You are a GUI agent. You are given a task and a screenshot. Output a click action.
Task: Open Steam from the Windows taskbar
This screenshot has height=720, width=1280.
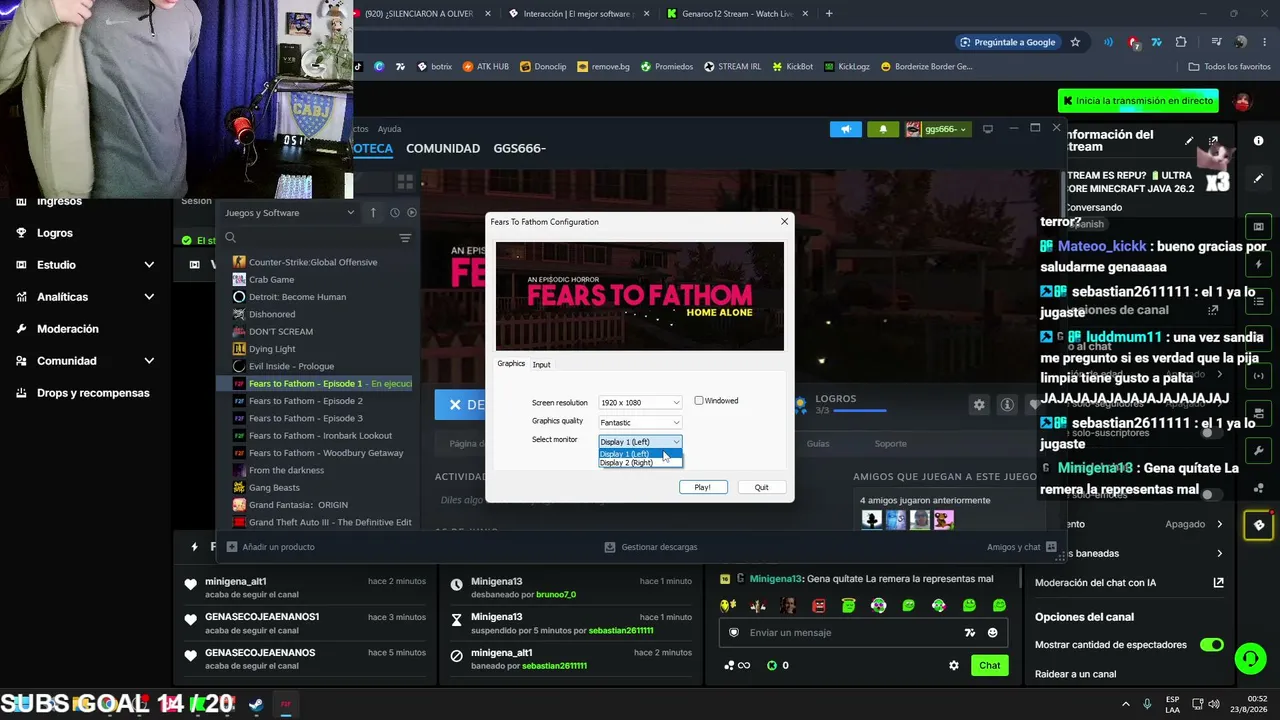pyautogui.click(x=256, y=704)
